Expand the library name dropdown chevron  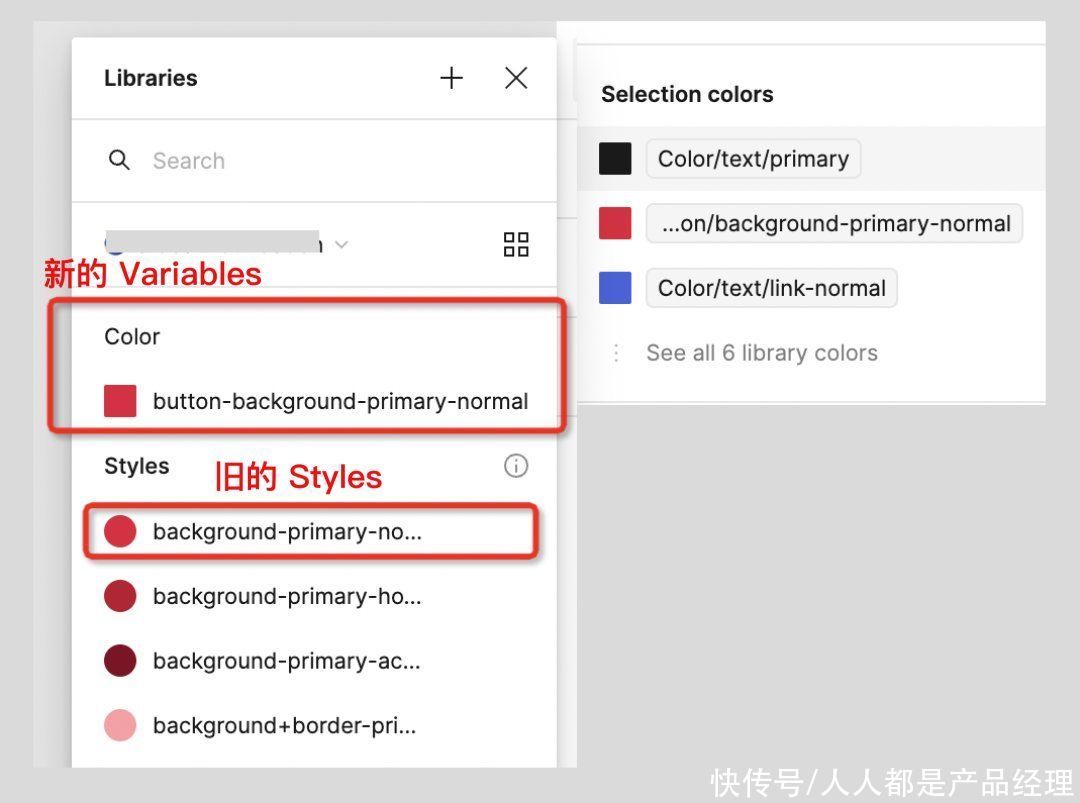(x=342, y=244)
